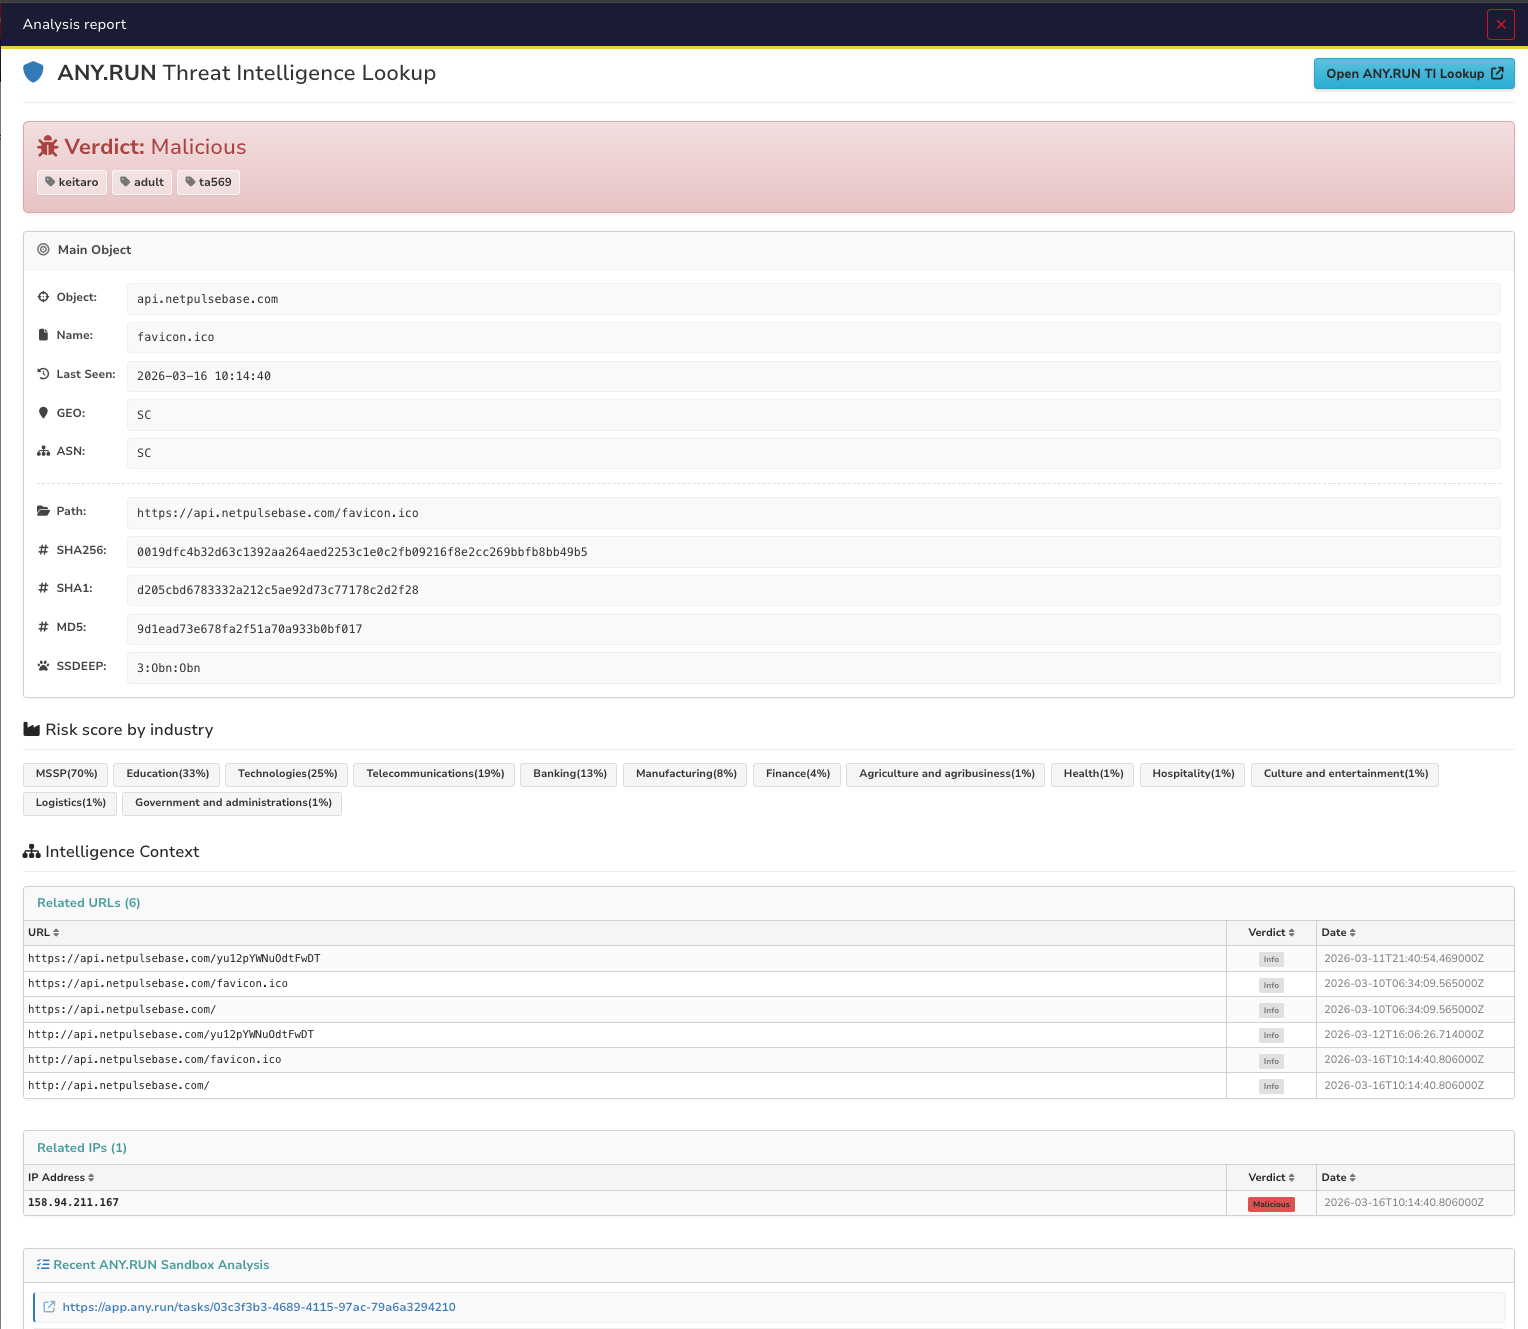
Task: Select the Hospitality(1%) industry badge
Action: (x=1193, y=774)
